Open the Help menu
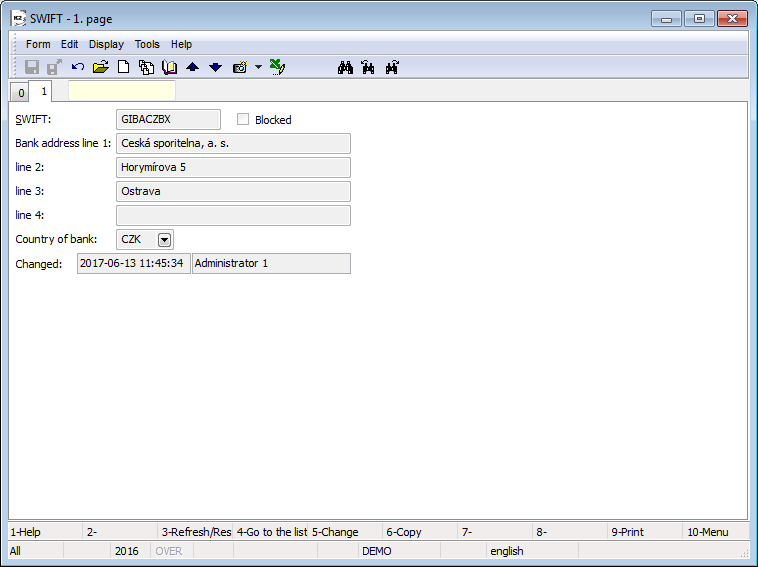The height and width of the screenshot is (567, 758). tap(181, 44)
